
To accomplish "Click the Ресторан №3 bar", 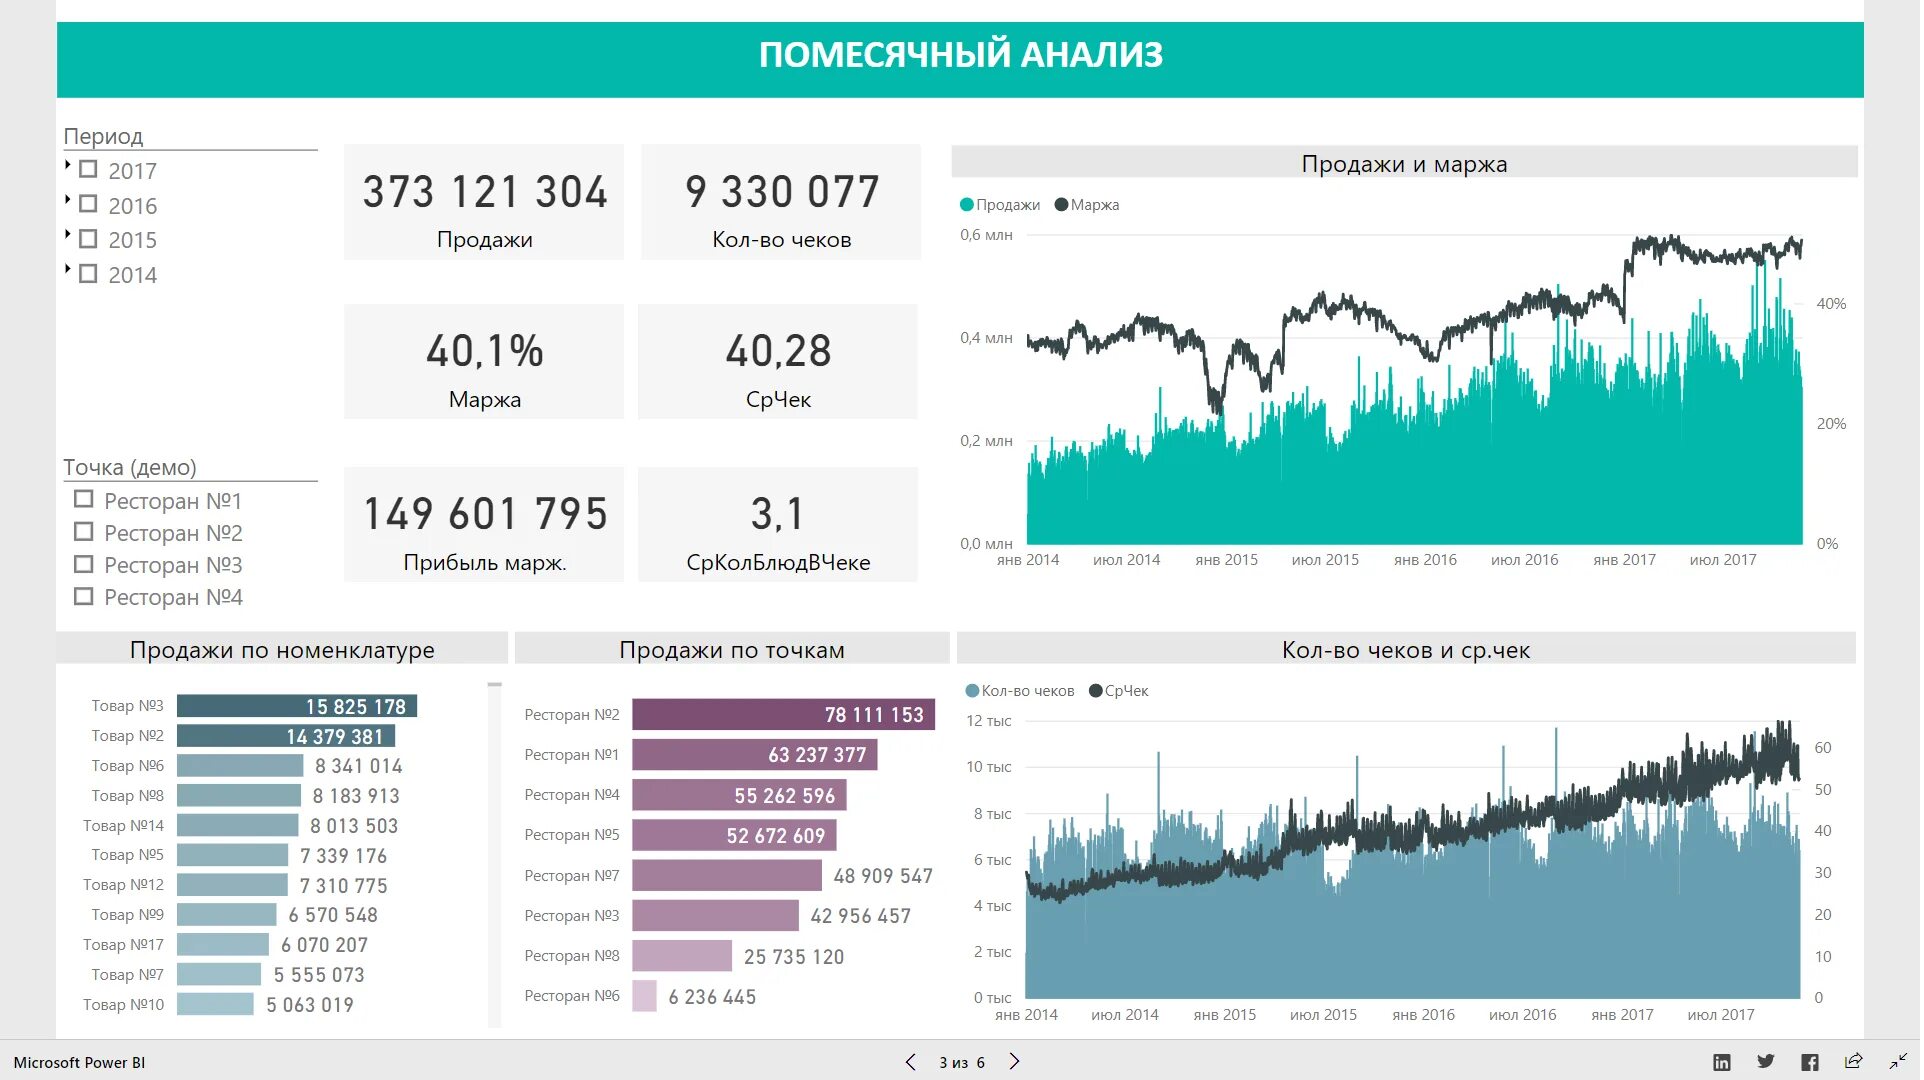I will tap(717, 917).
